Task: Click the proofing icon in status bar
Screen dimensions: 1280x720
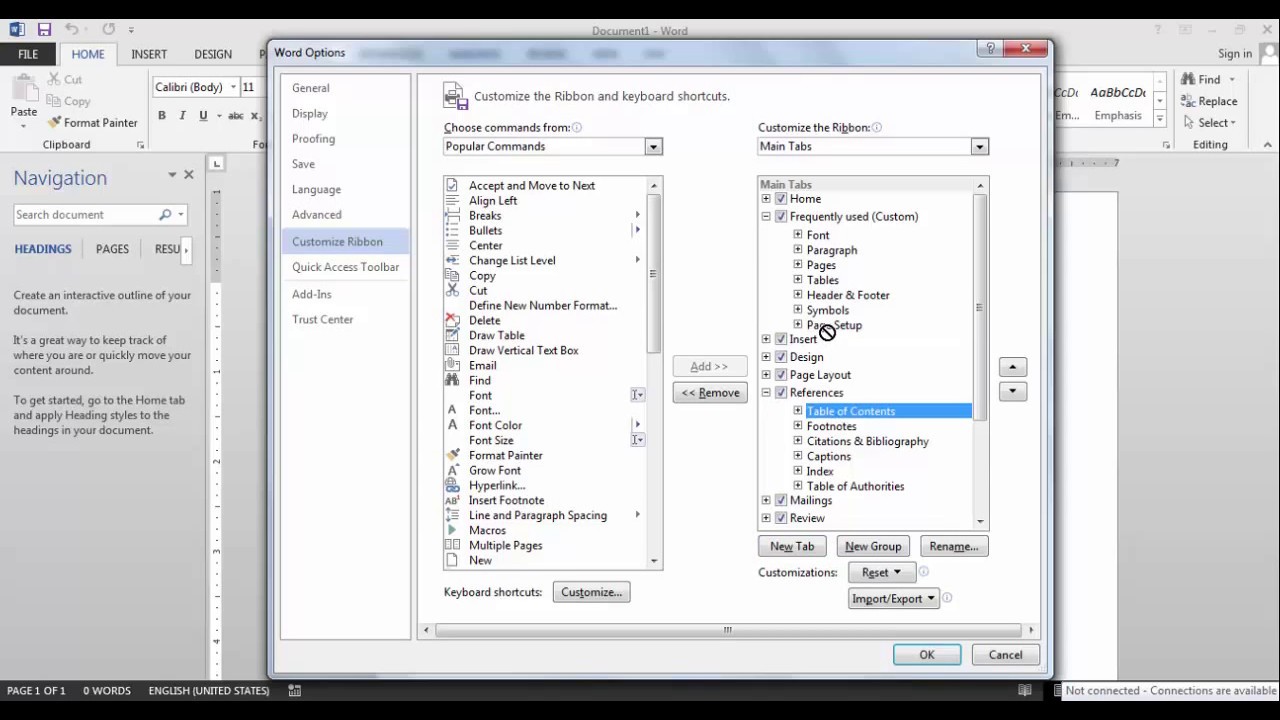Action: [x=295, y=690]
